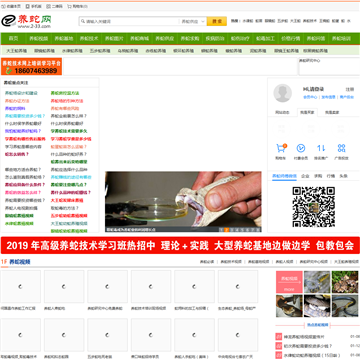Switch to the 行情 tab above the QR code
Image resolution: width=360 pixels, height=360 pixels.
click(x=331, y=176)
